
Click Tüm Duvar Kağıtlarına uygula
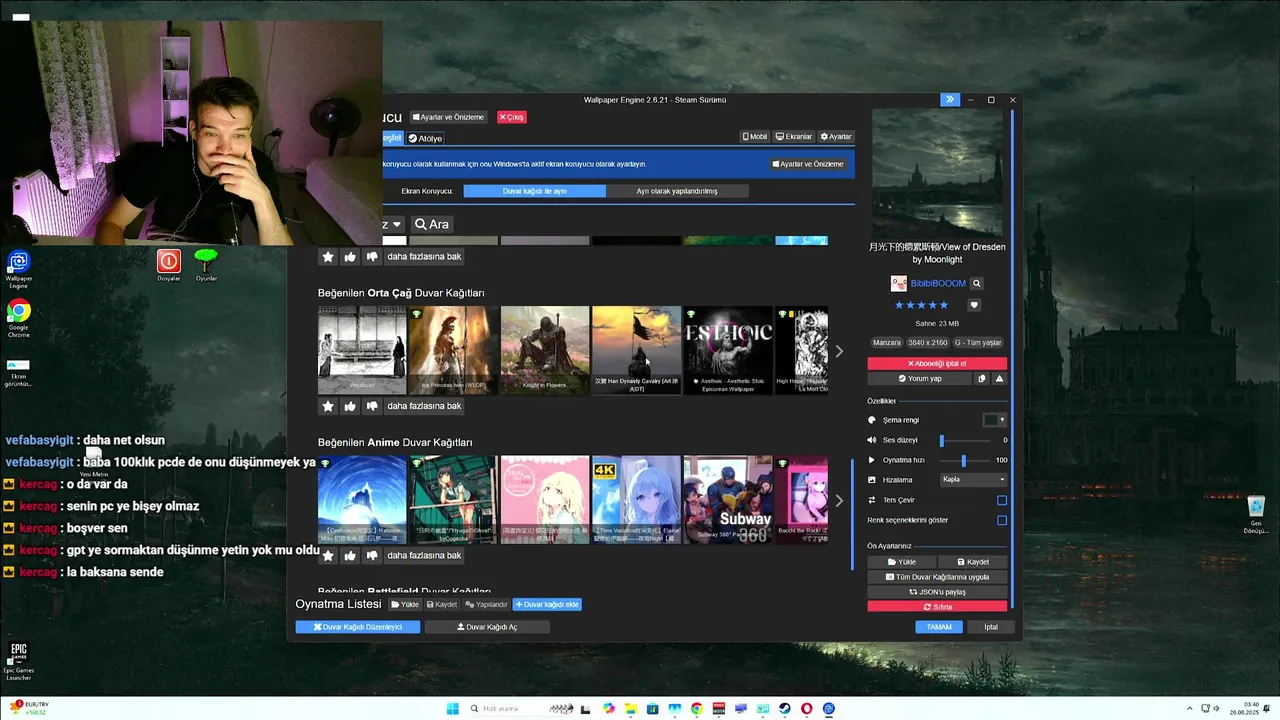point(937,577)
